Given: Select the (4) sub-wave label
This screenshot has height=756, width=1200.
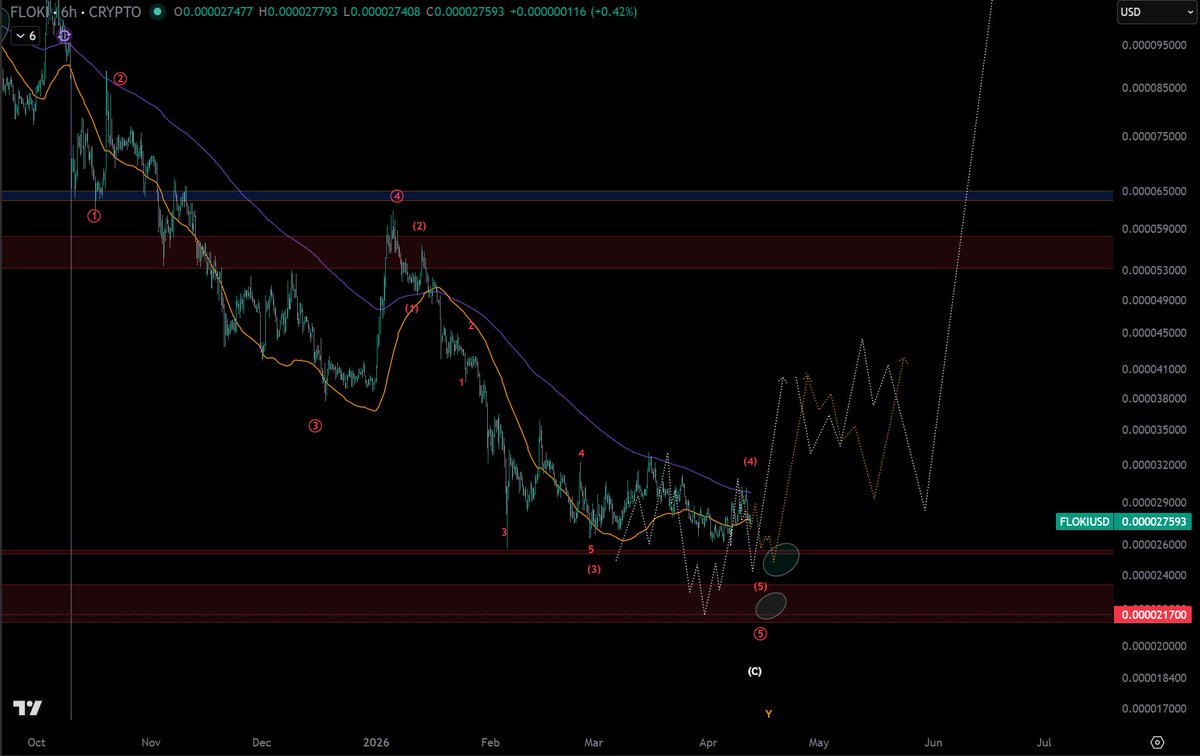Looking at the screenshot, I should (x=751, y=461).
